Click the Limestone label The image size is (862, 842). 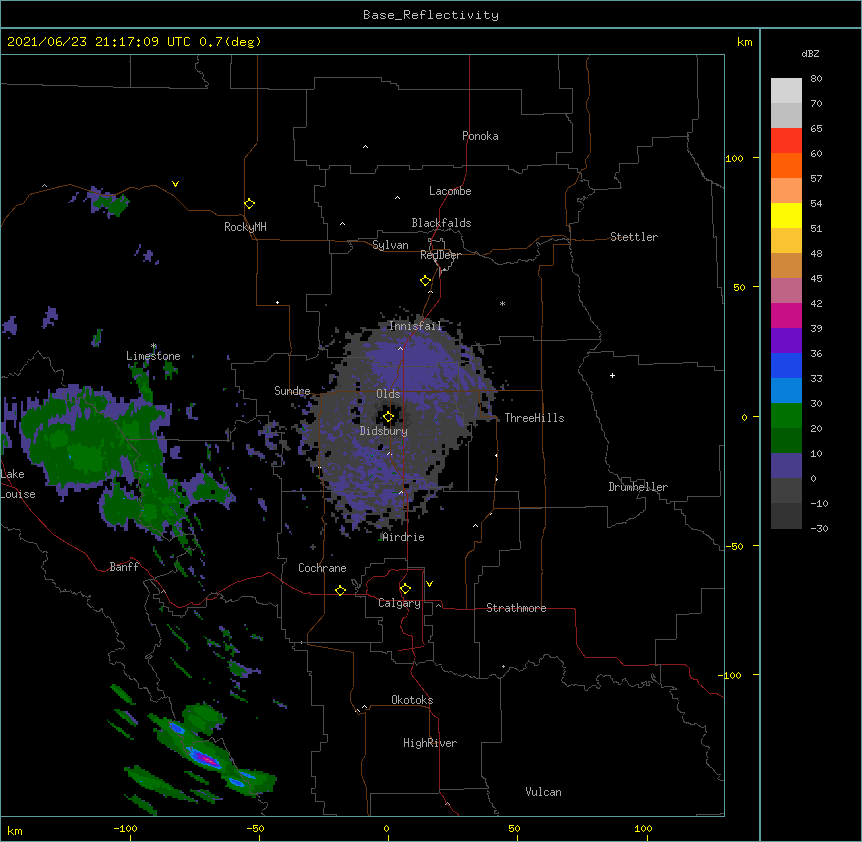tap(153, 356)
